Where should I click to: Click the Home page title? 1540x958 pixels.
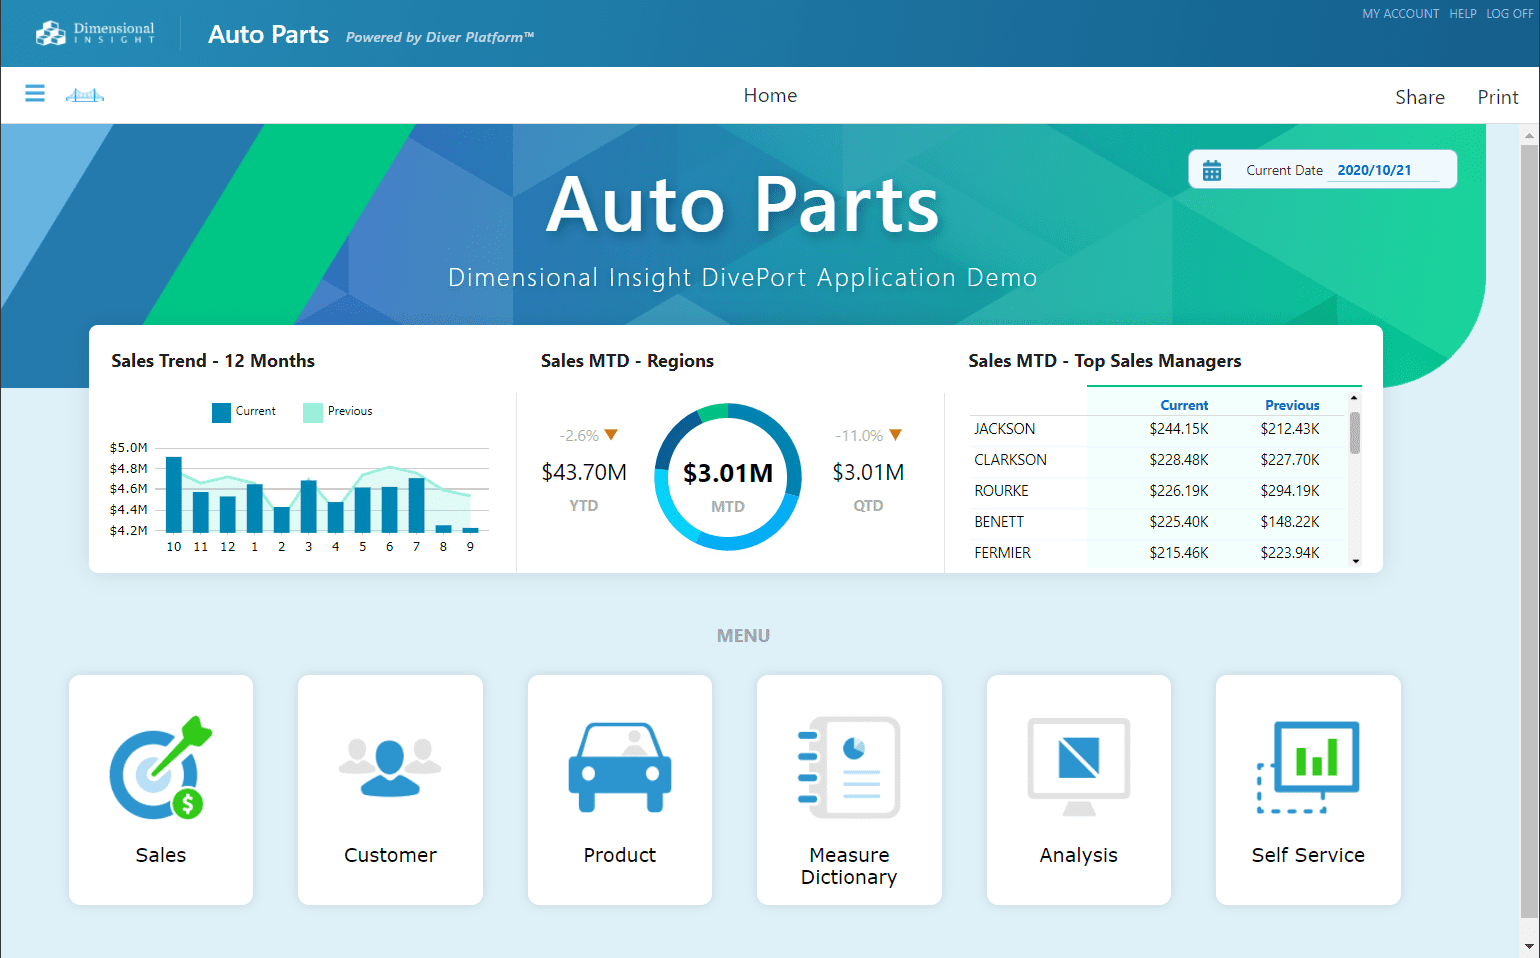[x=770, y=95]
